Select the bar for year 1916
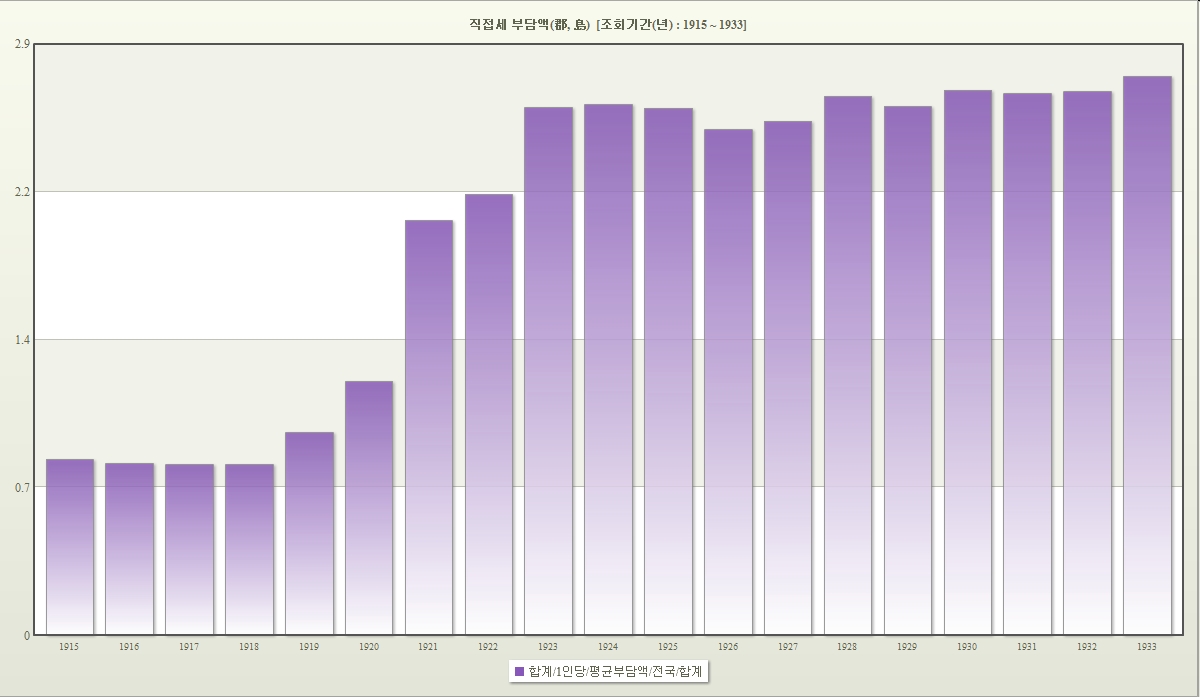This screenshot has height=697, width=1200. 129,548
